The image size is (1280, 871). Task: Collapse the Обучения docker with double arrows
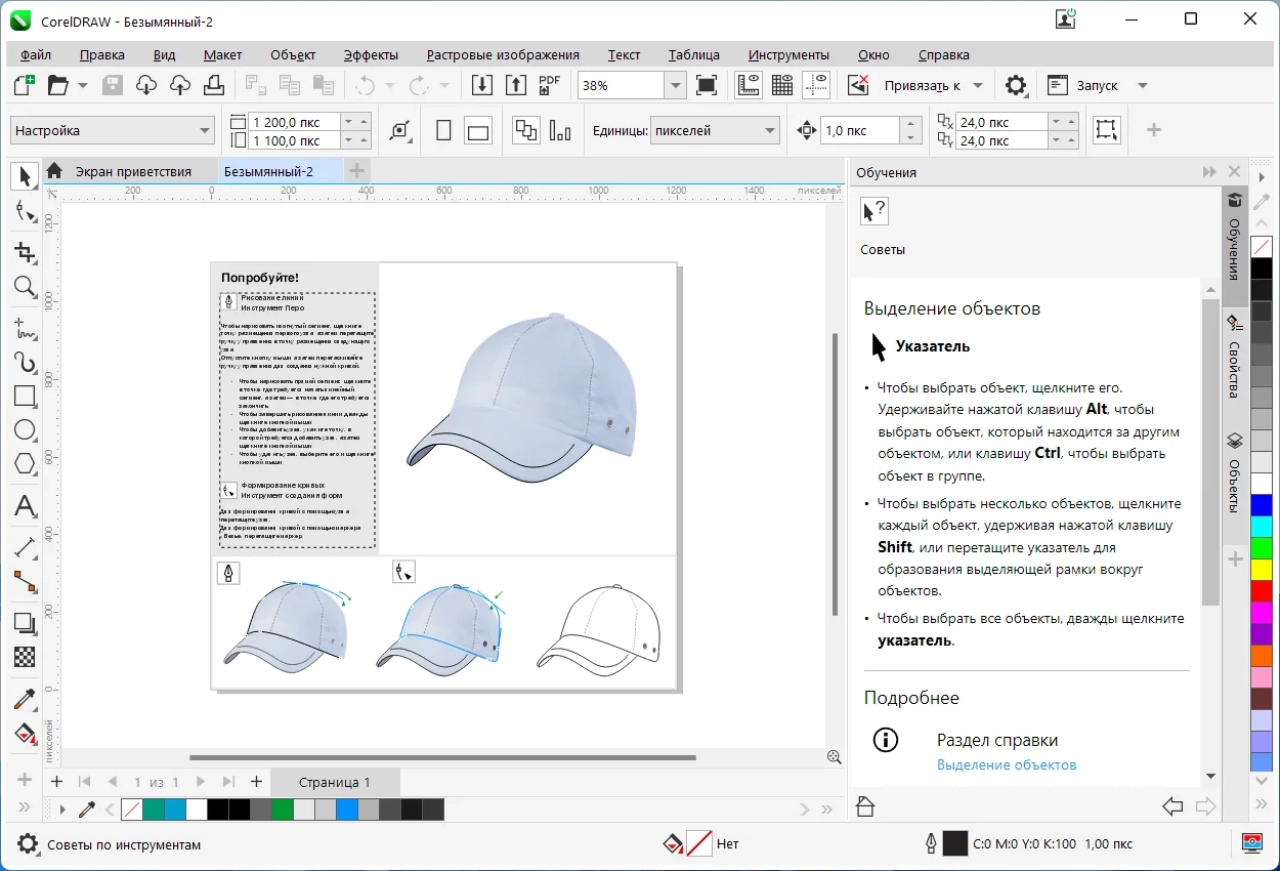click(x=1209, y=172)
